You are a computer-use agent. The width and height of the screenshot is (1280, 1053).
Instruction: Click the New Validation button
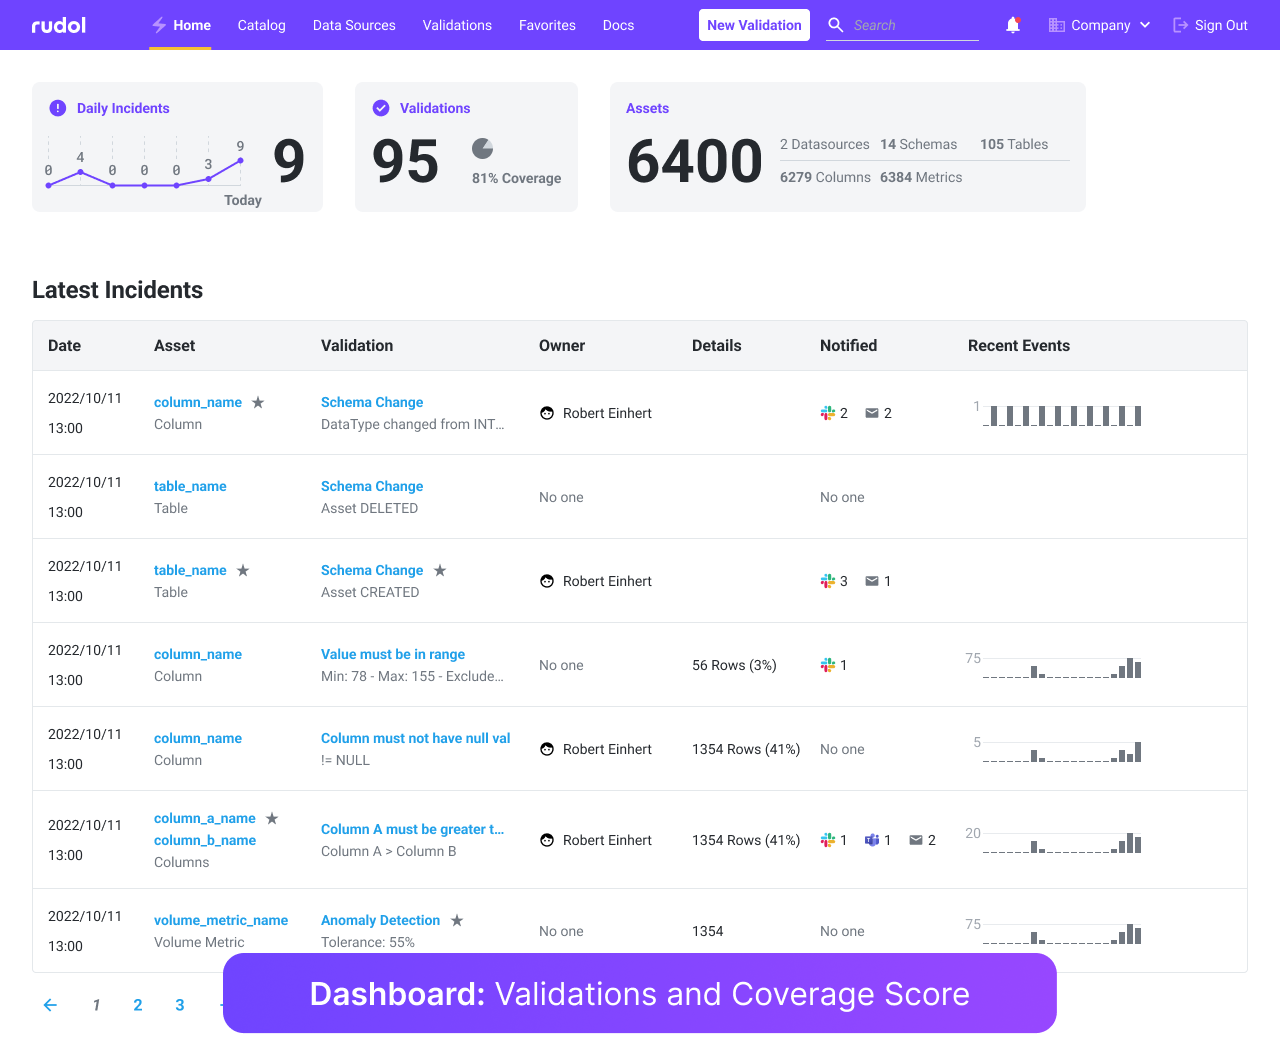point(754,25)
